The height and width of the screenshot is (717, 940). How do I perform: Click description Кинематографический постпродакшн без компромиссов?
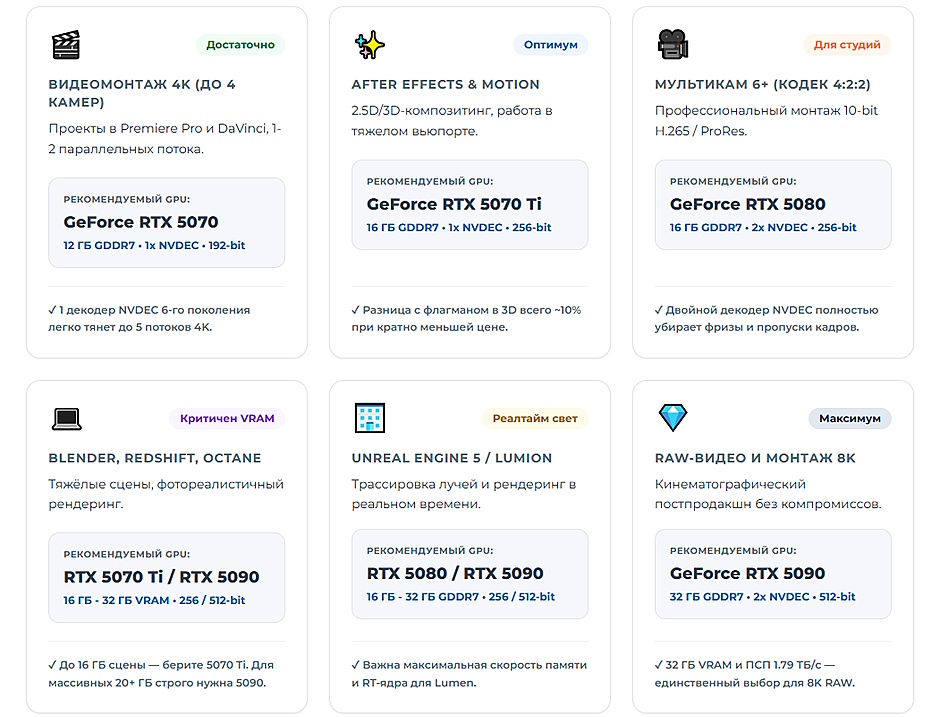tap(768, 494)
